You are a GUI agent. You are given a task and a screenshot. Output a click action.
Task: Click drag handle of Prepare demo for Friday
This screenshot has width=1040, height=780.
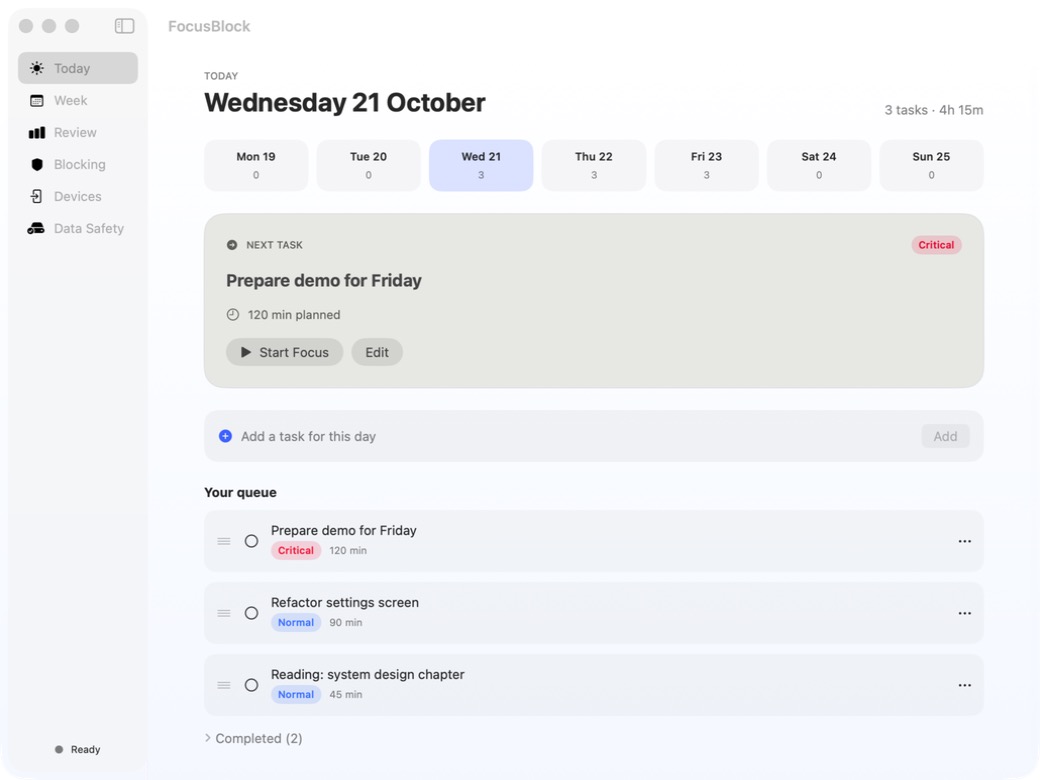coord(224,541)
